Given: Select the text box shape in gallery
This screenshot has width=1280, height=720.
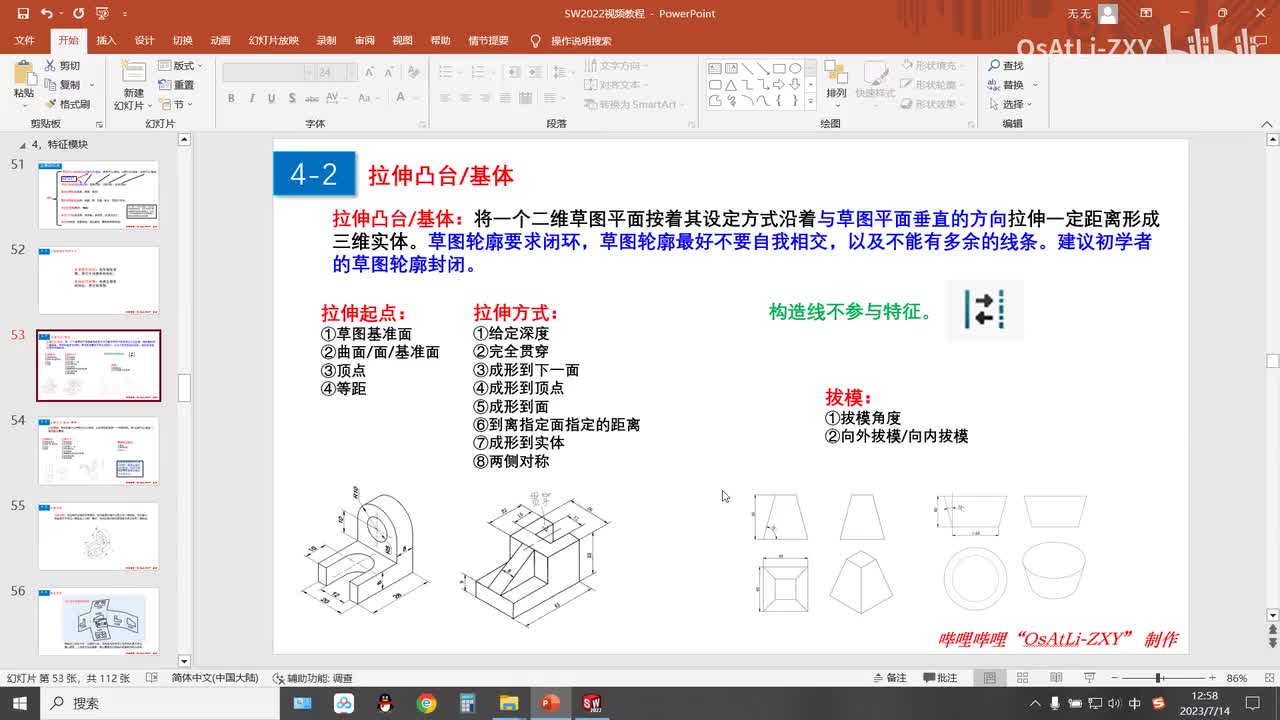Looking at the screenshot, I should coord(715,68).
